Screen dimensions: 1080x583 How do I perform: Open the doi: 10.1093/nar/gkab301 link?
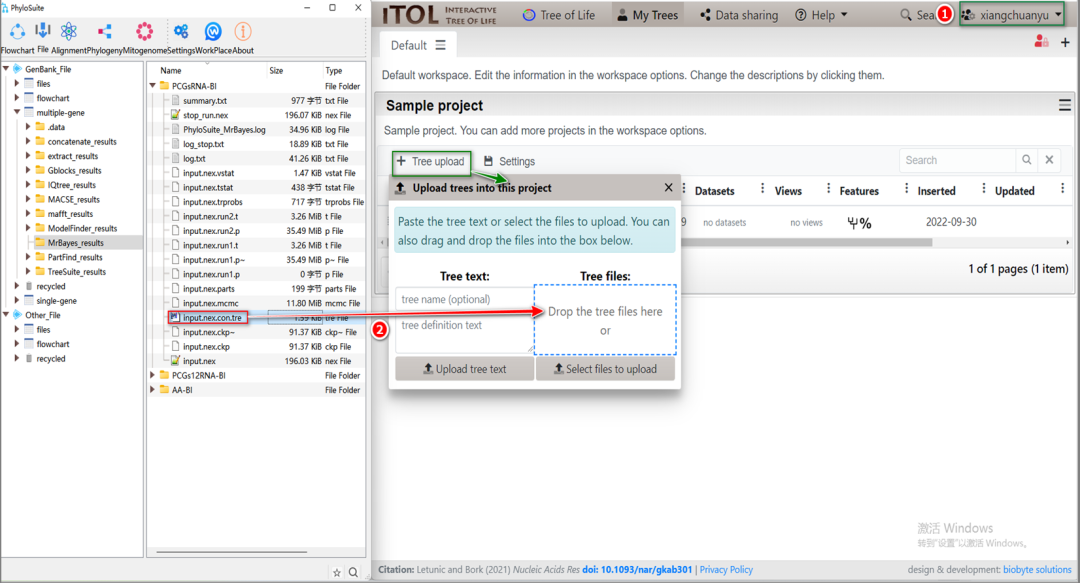(637, 570)
